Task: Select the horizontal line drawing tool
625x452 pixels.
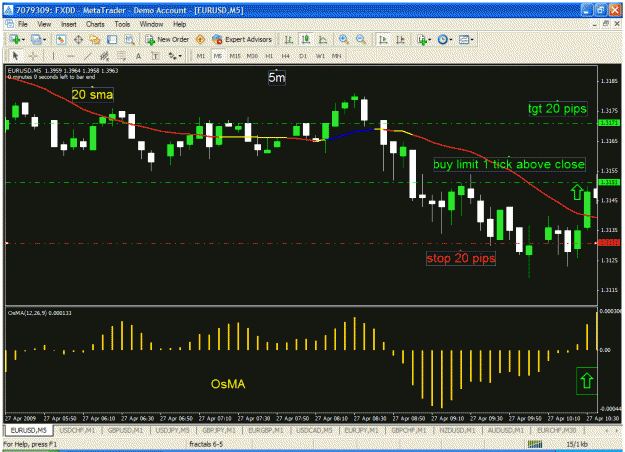Action: tap(71, 56)
